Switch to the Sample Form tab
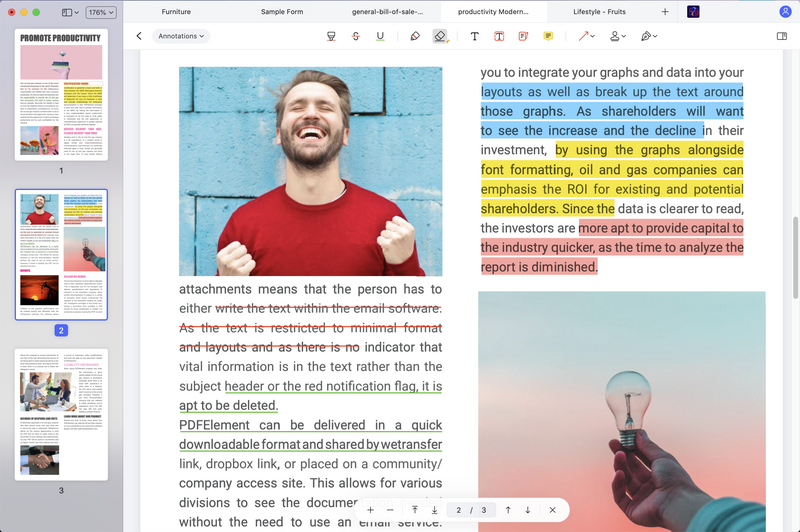 [x=282, y=12]
